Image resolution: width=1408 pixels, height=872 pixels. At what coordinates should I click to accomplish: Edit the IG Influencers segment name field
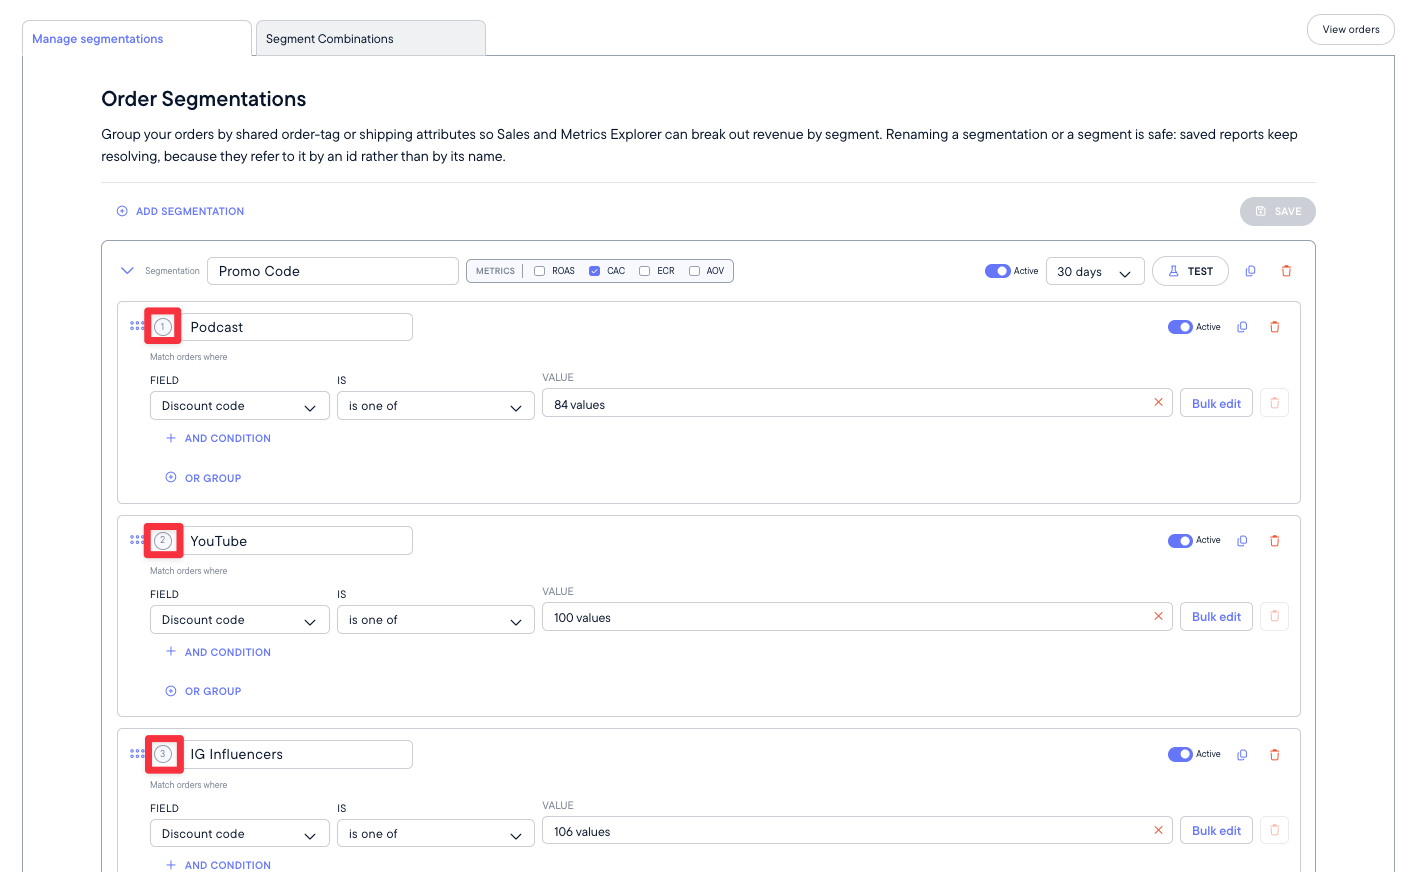pos(296,754)
